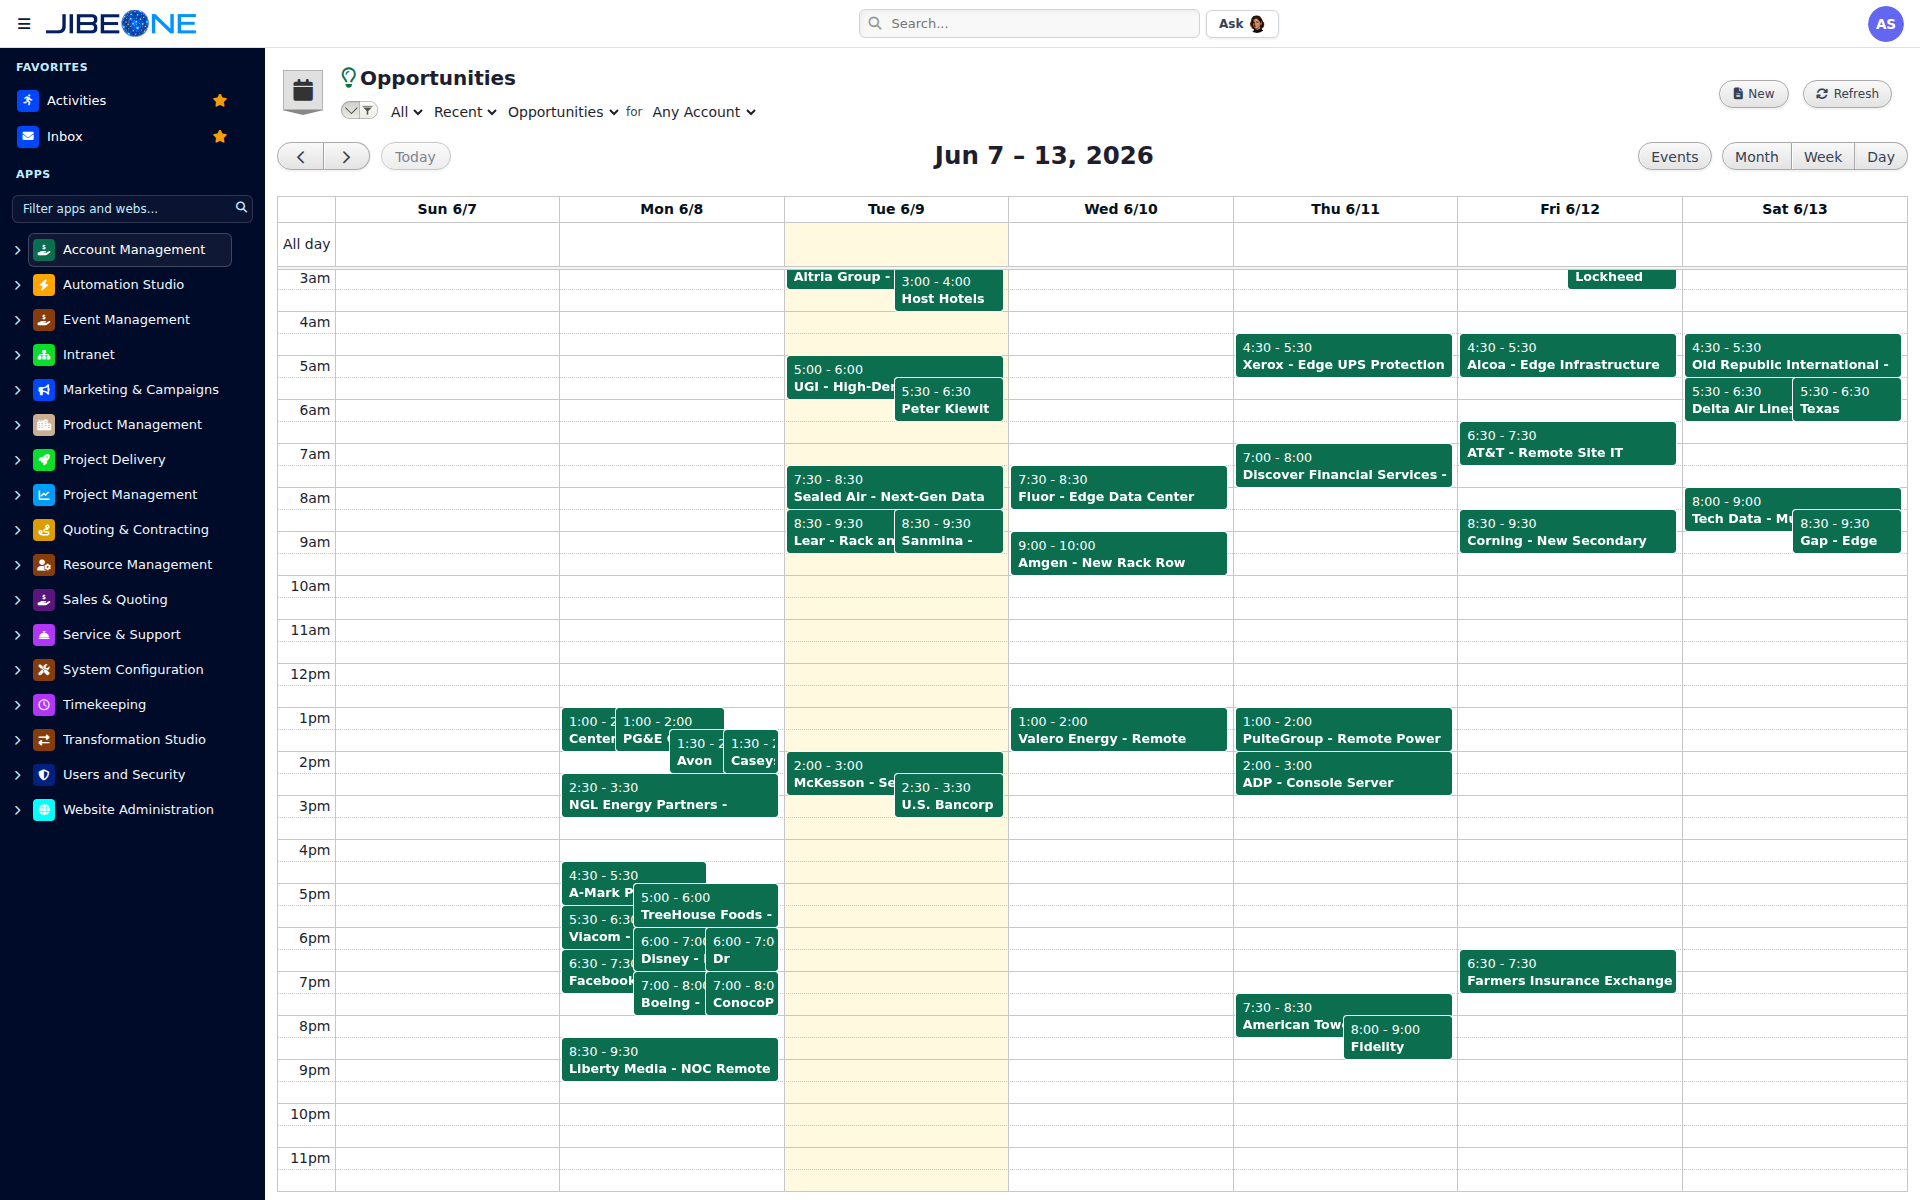Create a New opportunity
This screenshot has height=1200, width=1920.
click(x=1753, y=94)
